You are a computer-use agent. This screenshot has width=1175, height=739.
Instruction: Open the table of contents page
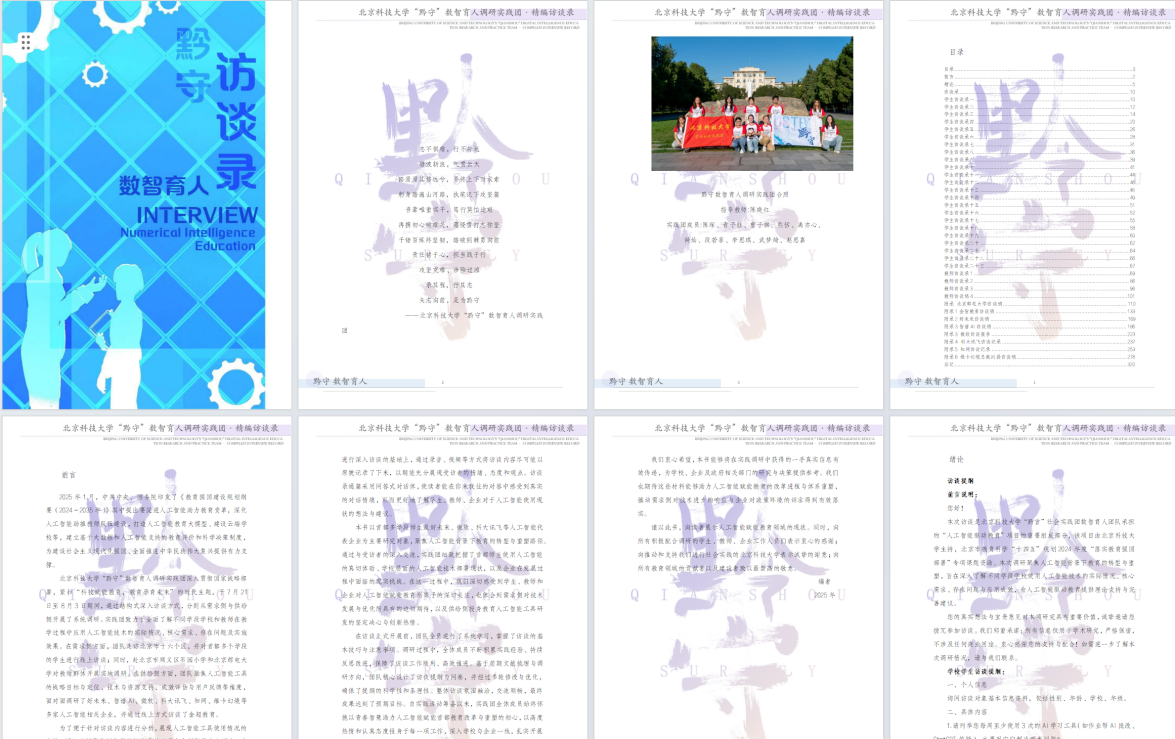[x=1032, y=205]
